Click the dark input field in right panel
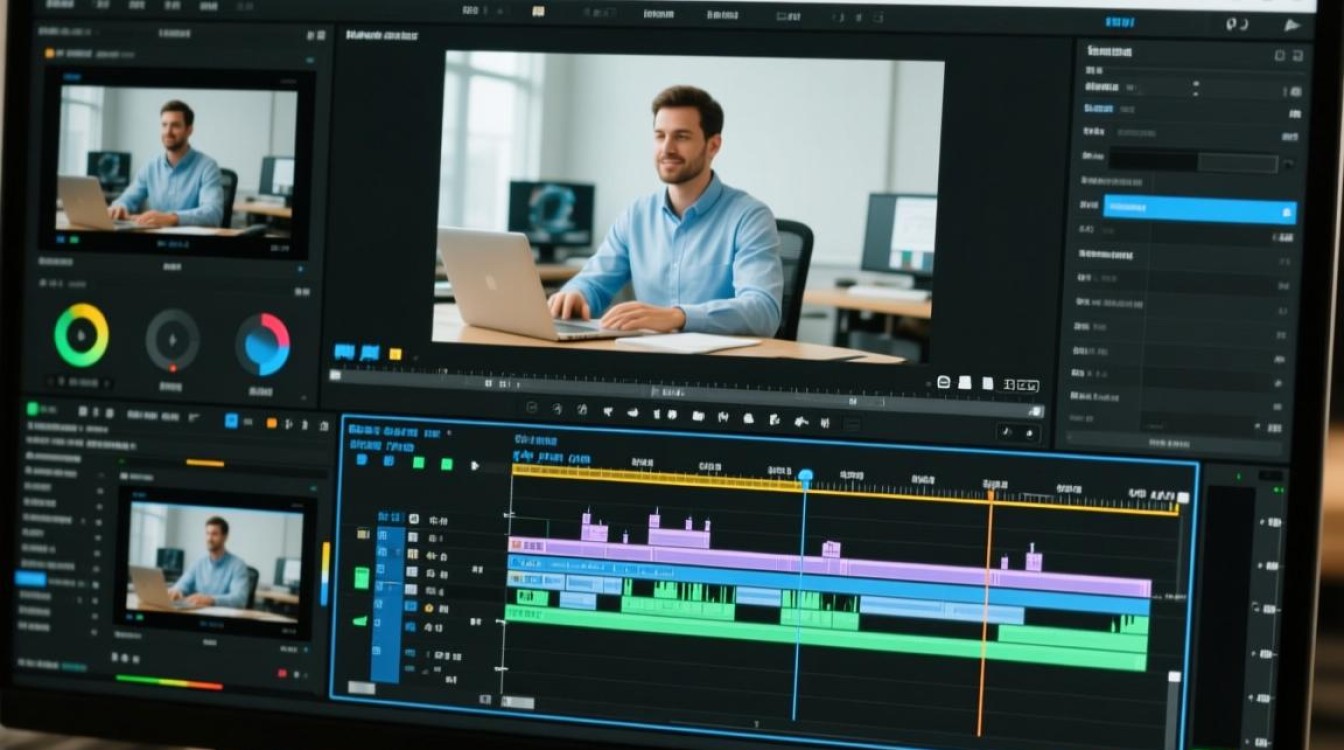Viewport: 1344px width, 750px height. coord(1194,160)
